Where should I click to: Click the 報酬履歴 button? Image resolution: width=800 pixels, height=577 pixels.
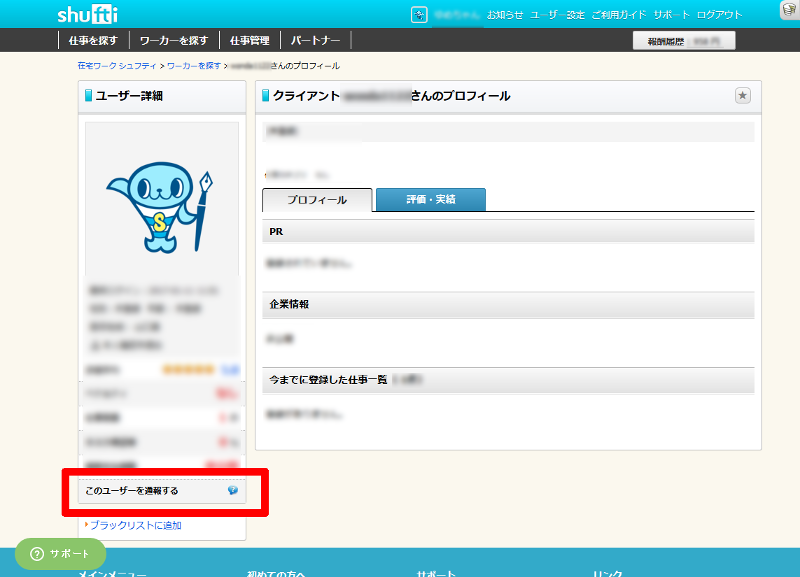click(x=684, y=41)
